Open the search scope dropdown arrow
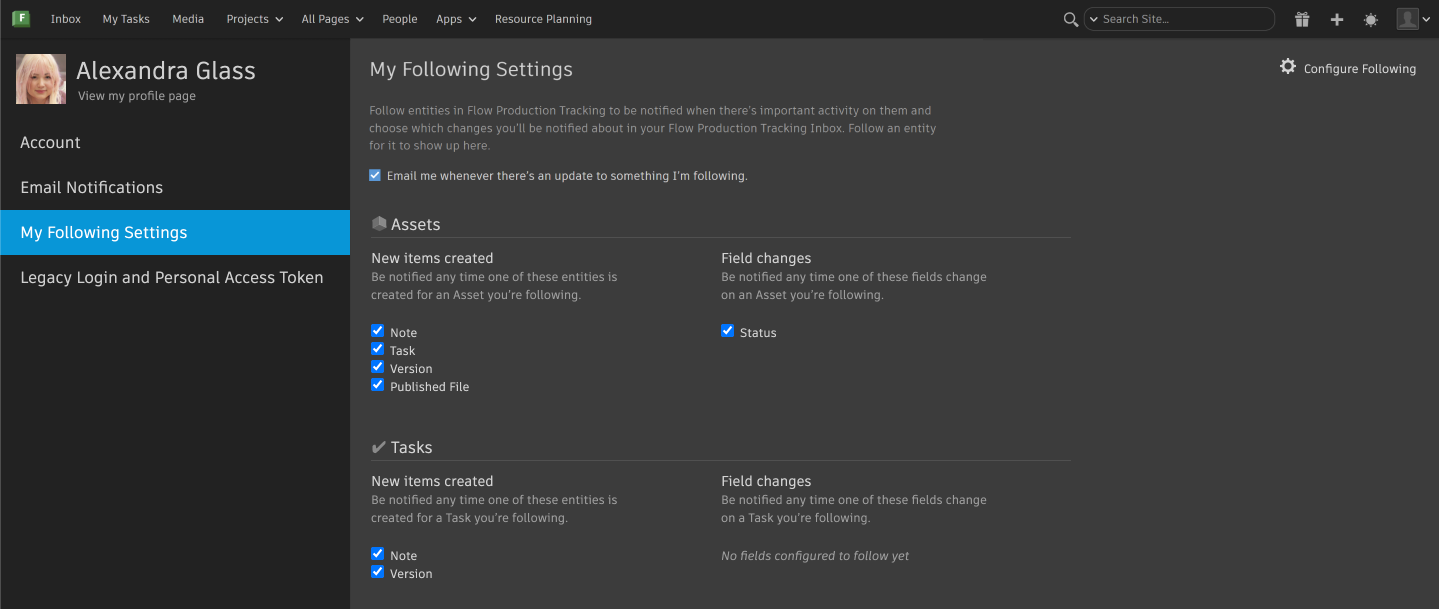The width and height of the screenshot is (1439, 609). (1093, 19)
